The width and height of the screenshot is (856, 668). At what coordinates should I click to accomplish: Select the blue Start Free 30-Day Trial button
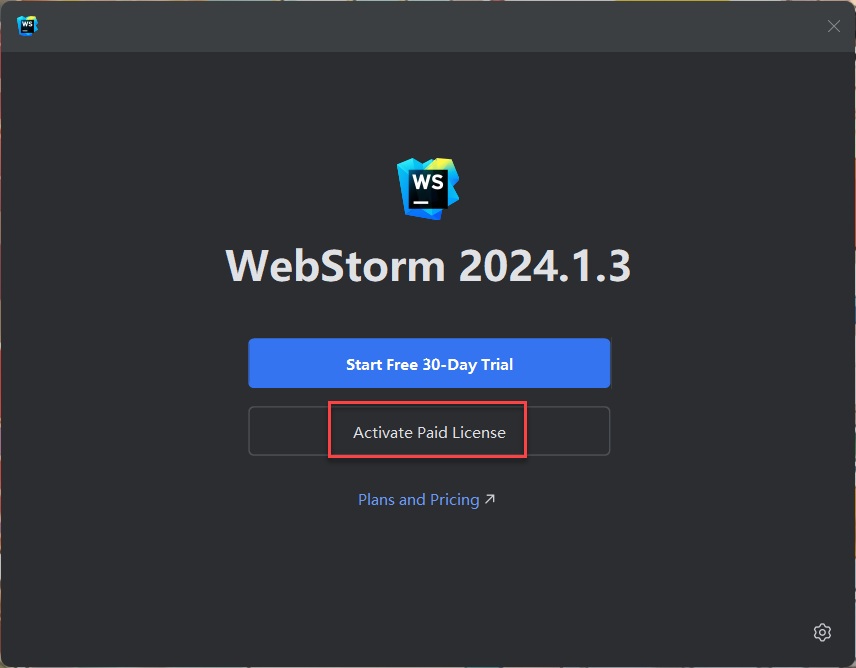[429, 363]
